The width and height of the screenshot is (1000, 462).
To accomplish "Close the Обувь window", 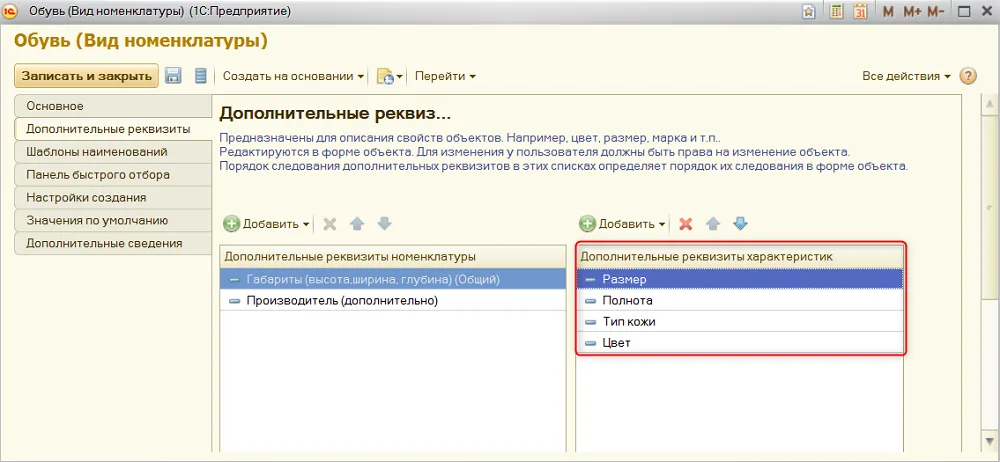I will click(987, 11).
